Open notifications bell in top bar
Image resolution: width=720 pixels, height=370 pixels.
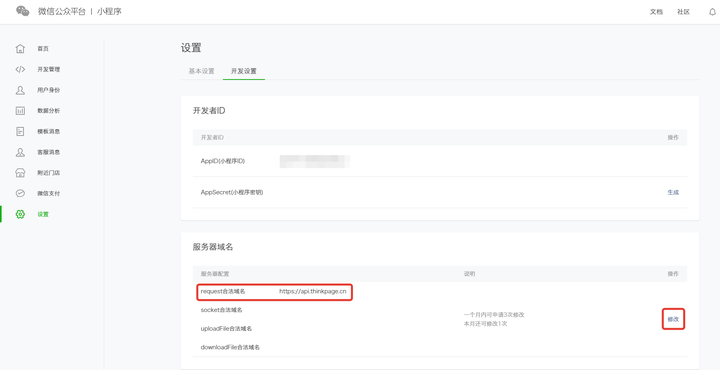[712, 12]
